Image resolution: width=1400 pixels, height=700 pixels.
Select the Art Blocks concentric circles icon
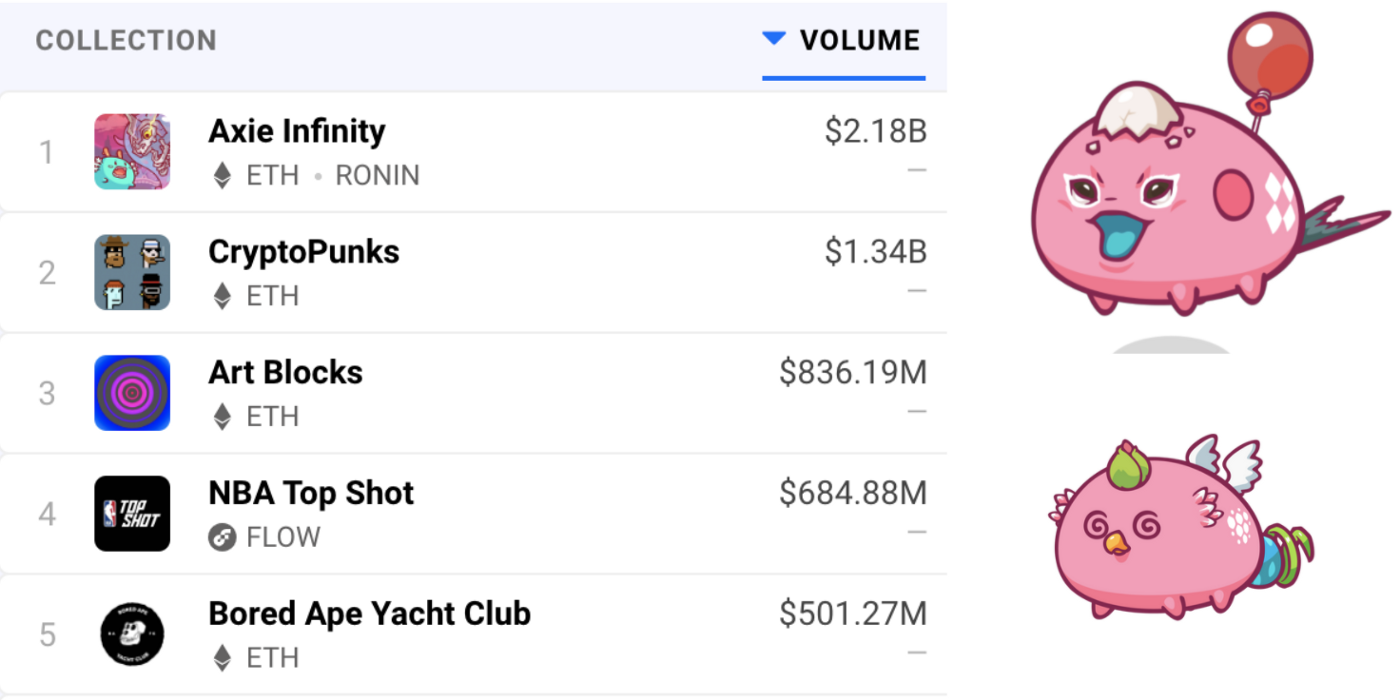tap(132, 393)
